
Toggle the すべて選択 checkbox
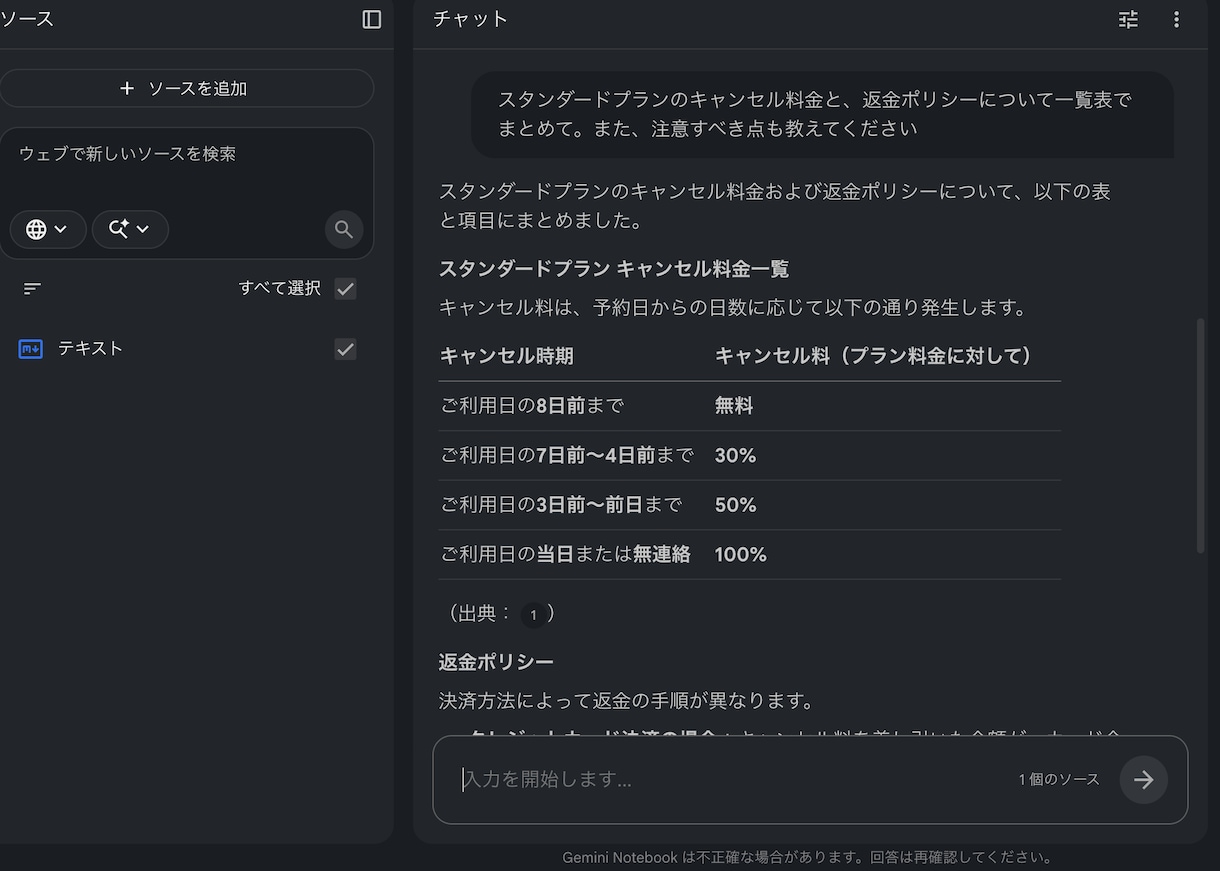click(345, 289)
